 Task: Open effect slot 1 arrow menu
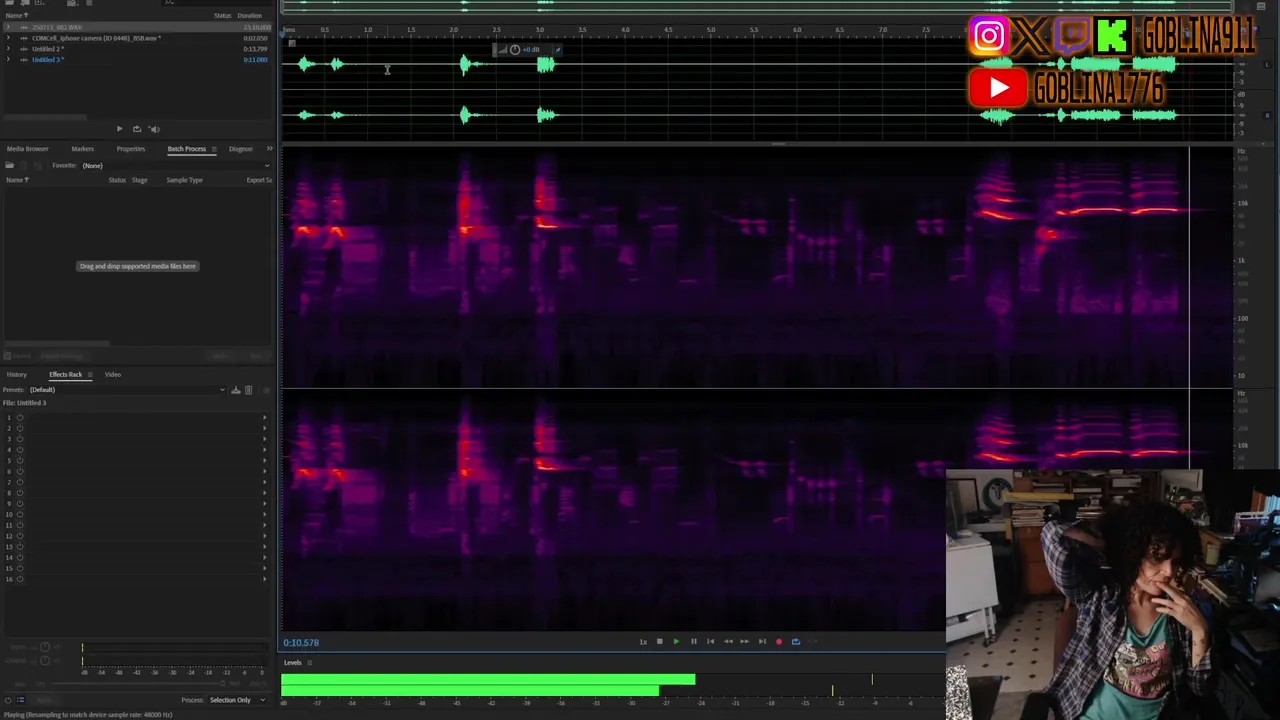(265, 418)
